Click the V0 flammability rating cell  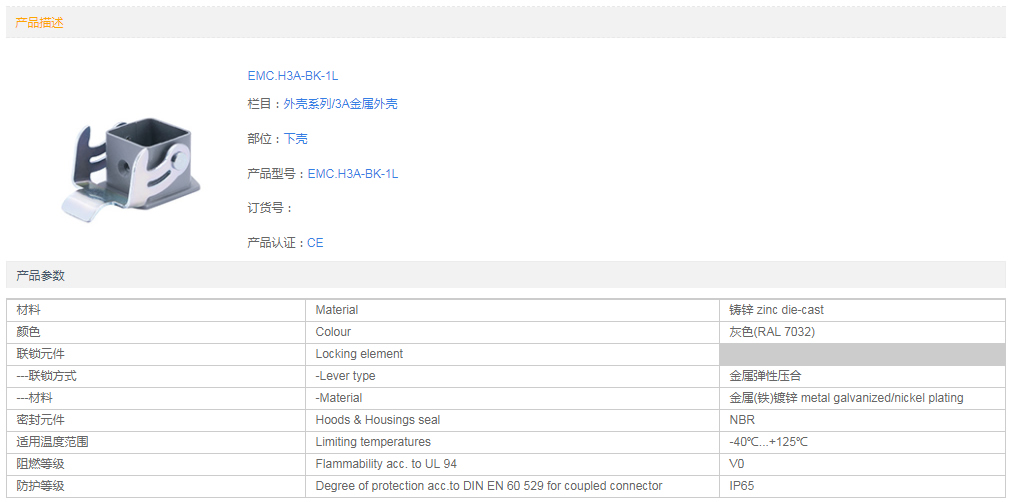[737, 464]
